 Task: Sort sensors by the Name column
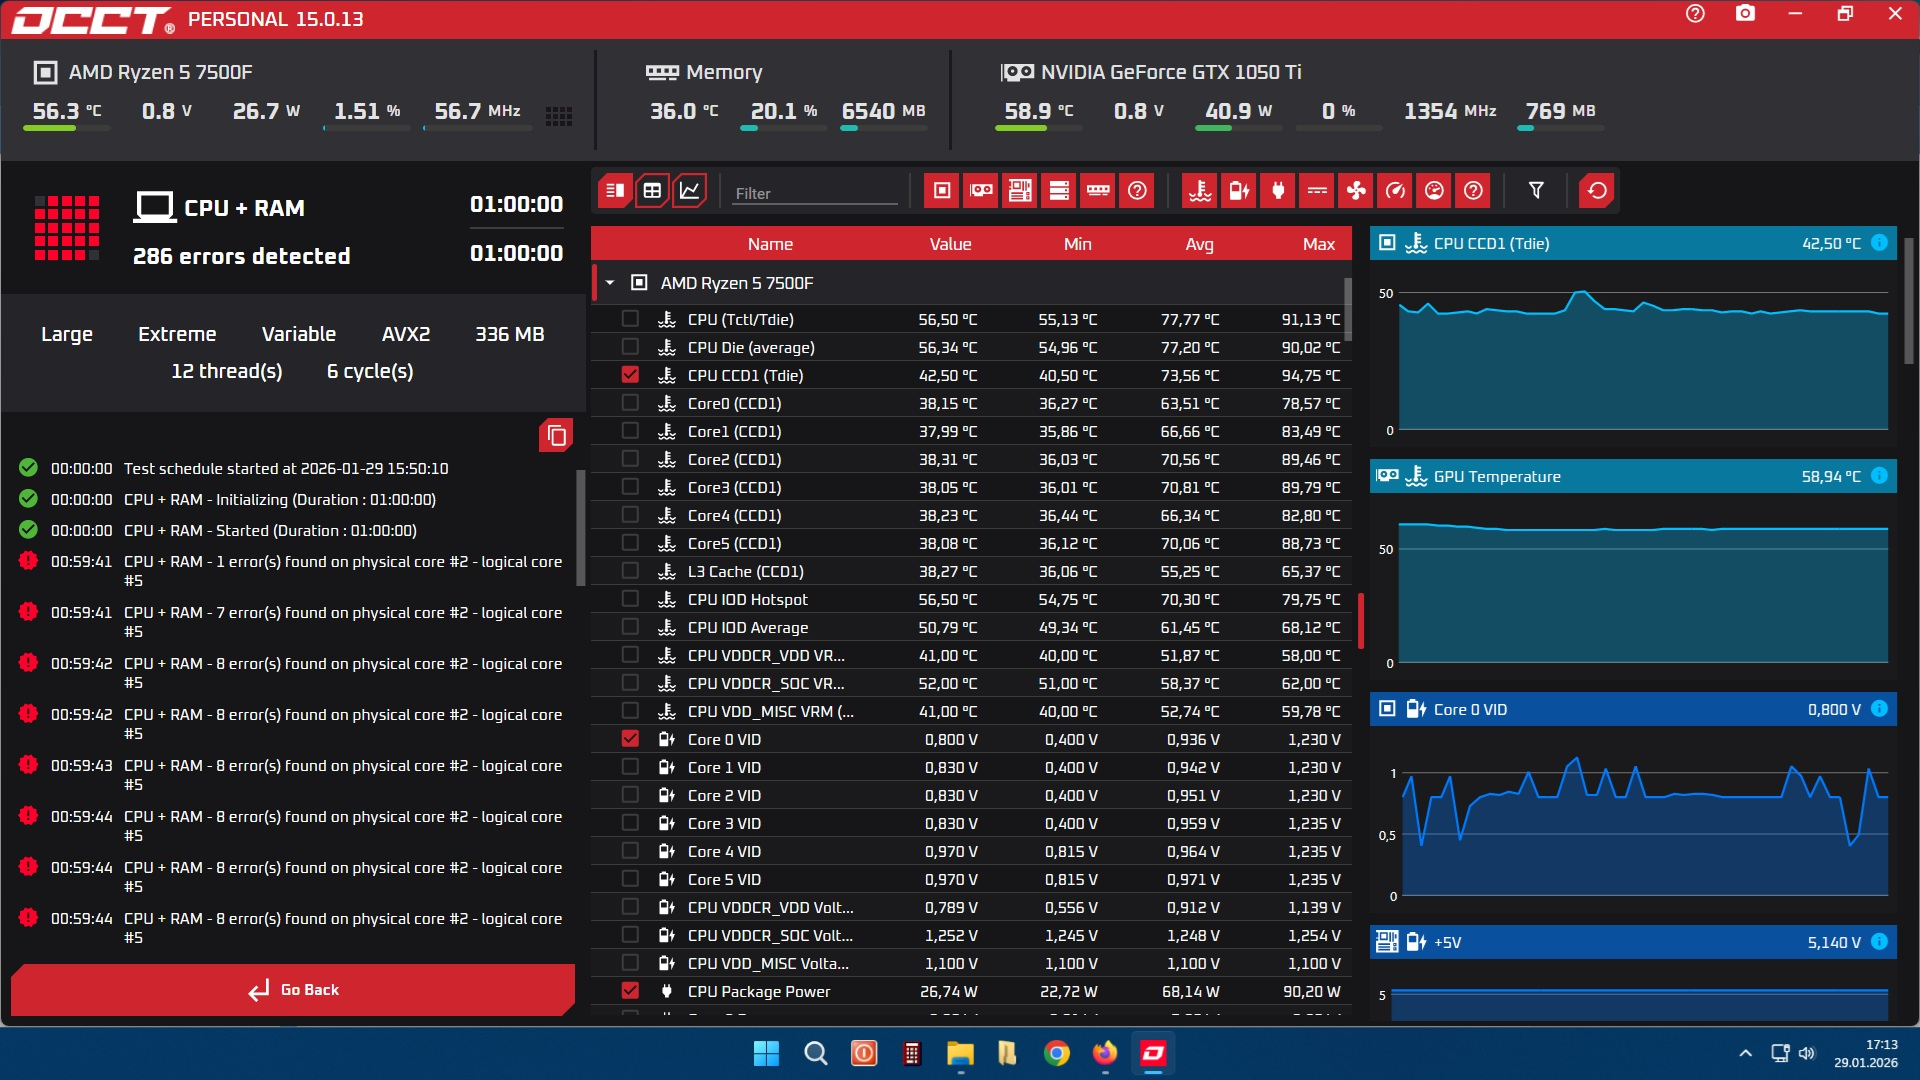pos(770,244)
